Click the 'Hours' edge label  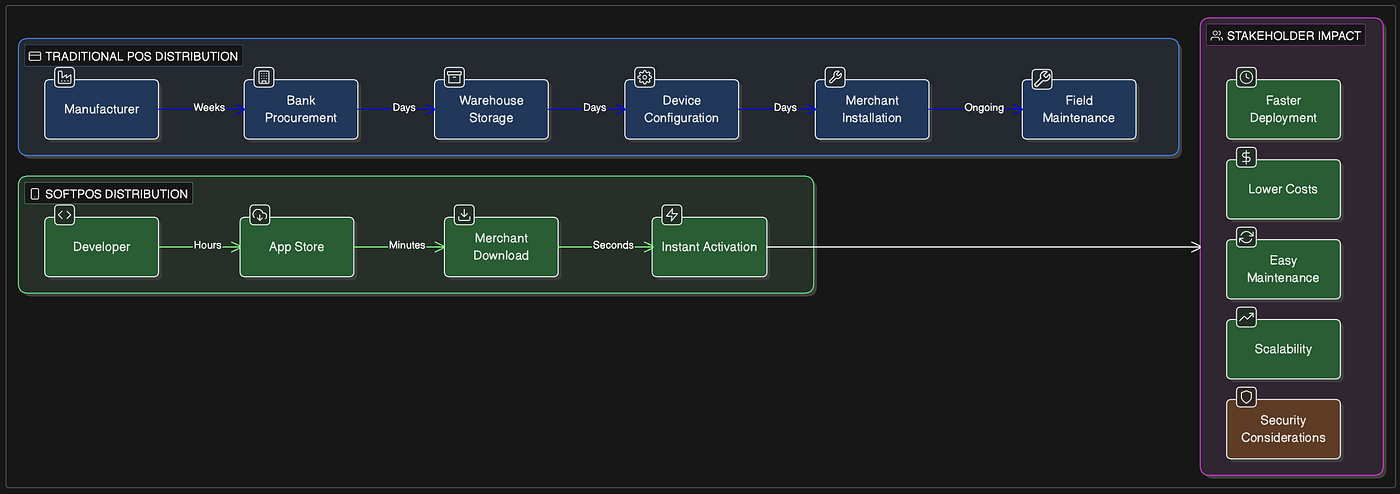point(207,245)
